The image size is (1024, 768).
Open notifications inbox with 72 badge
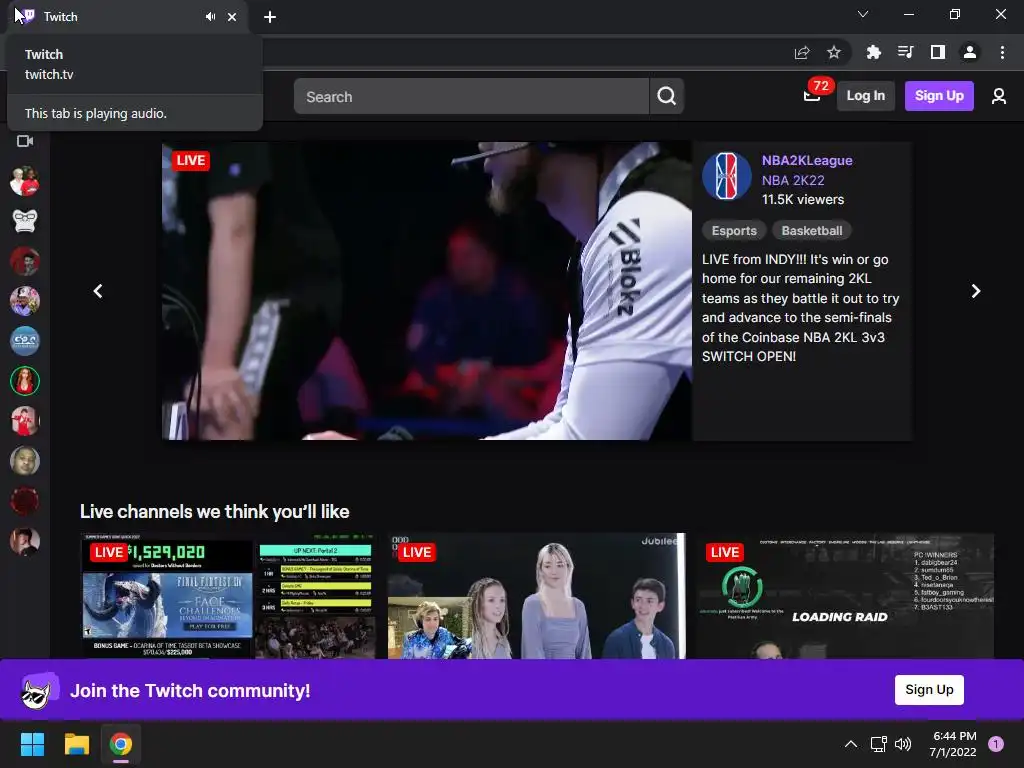[812, 95]
